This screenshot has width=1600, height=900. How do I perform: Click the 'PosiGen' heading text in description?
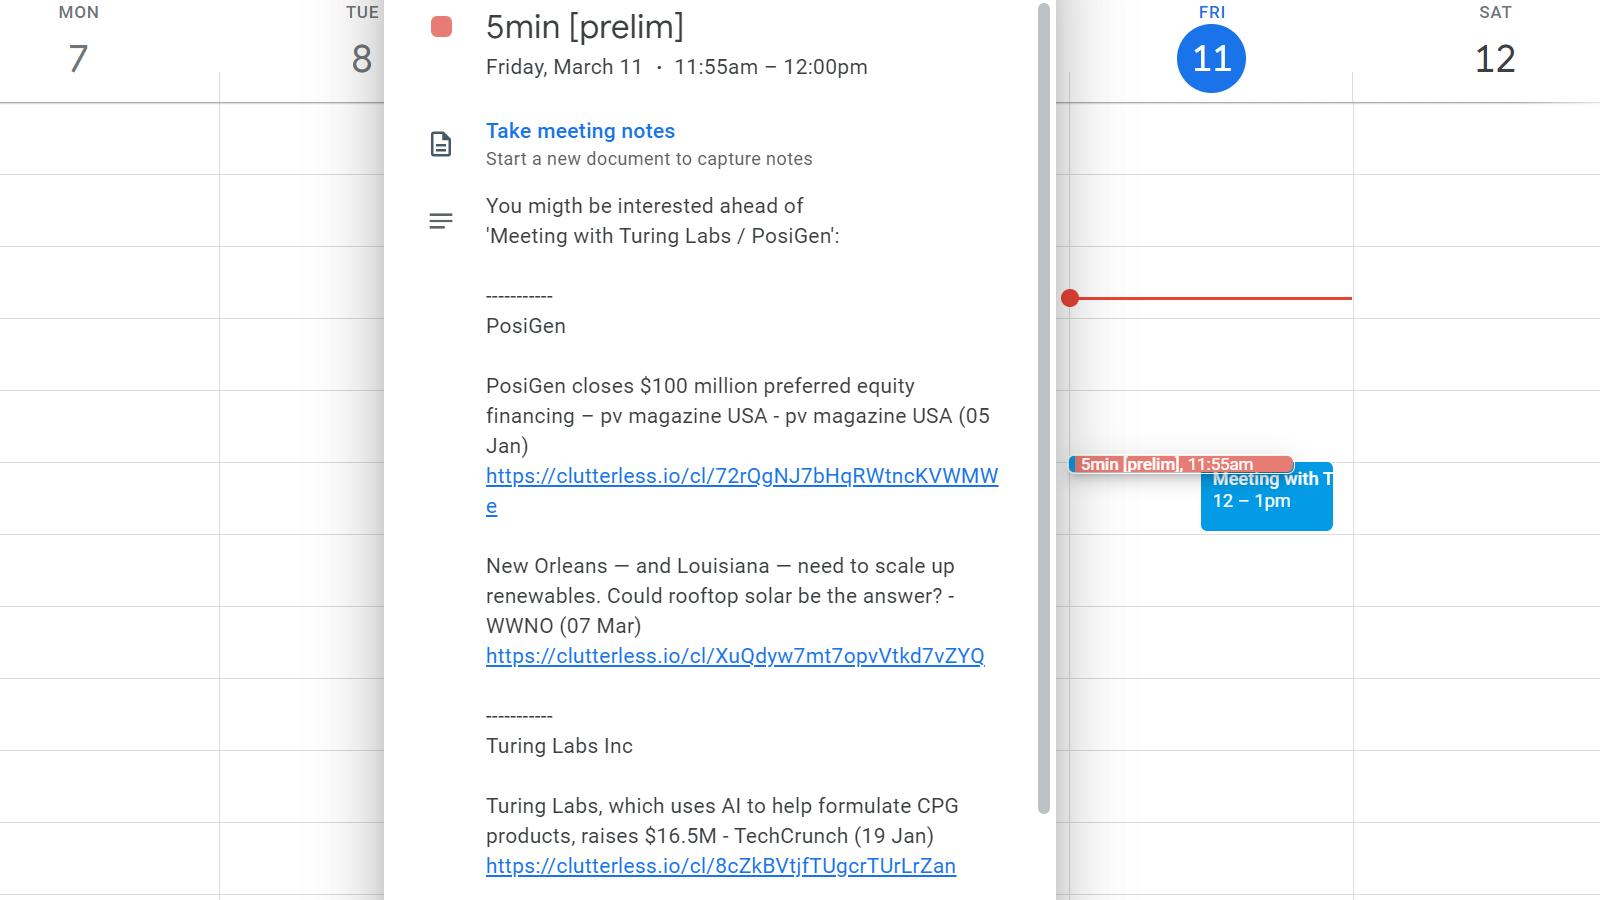pyautogui.click(x=526, y=326)
